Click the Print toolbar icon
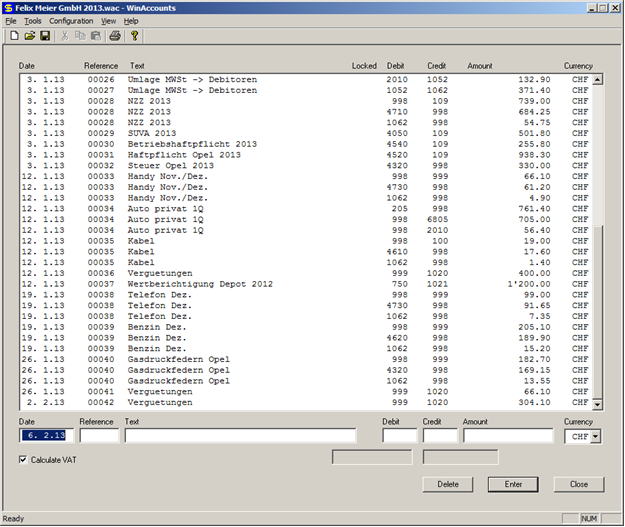Viewport: 625px width, 527px height. [x=115, y=36]
